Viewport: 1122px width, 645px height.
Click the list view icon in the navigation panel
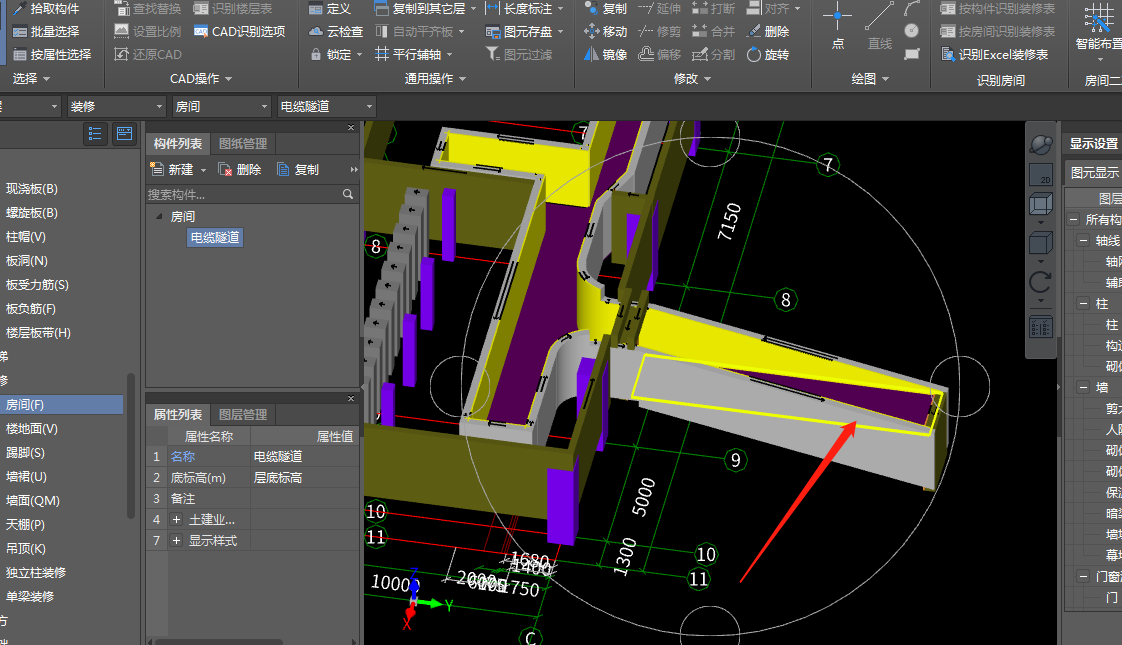tap(94, 134)
